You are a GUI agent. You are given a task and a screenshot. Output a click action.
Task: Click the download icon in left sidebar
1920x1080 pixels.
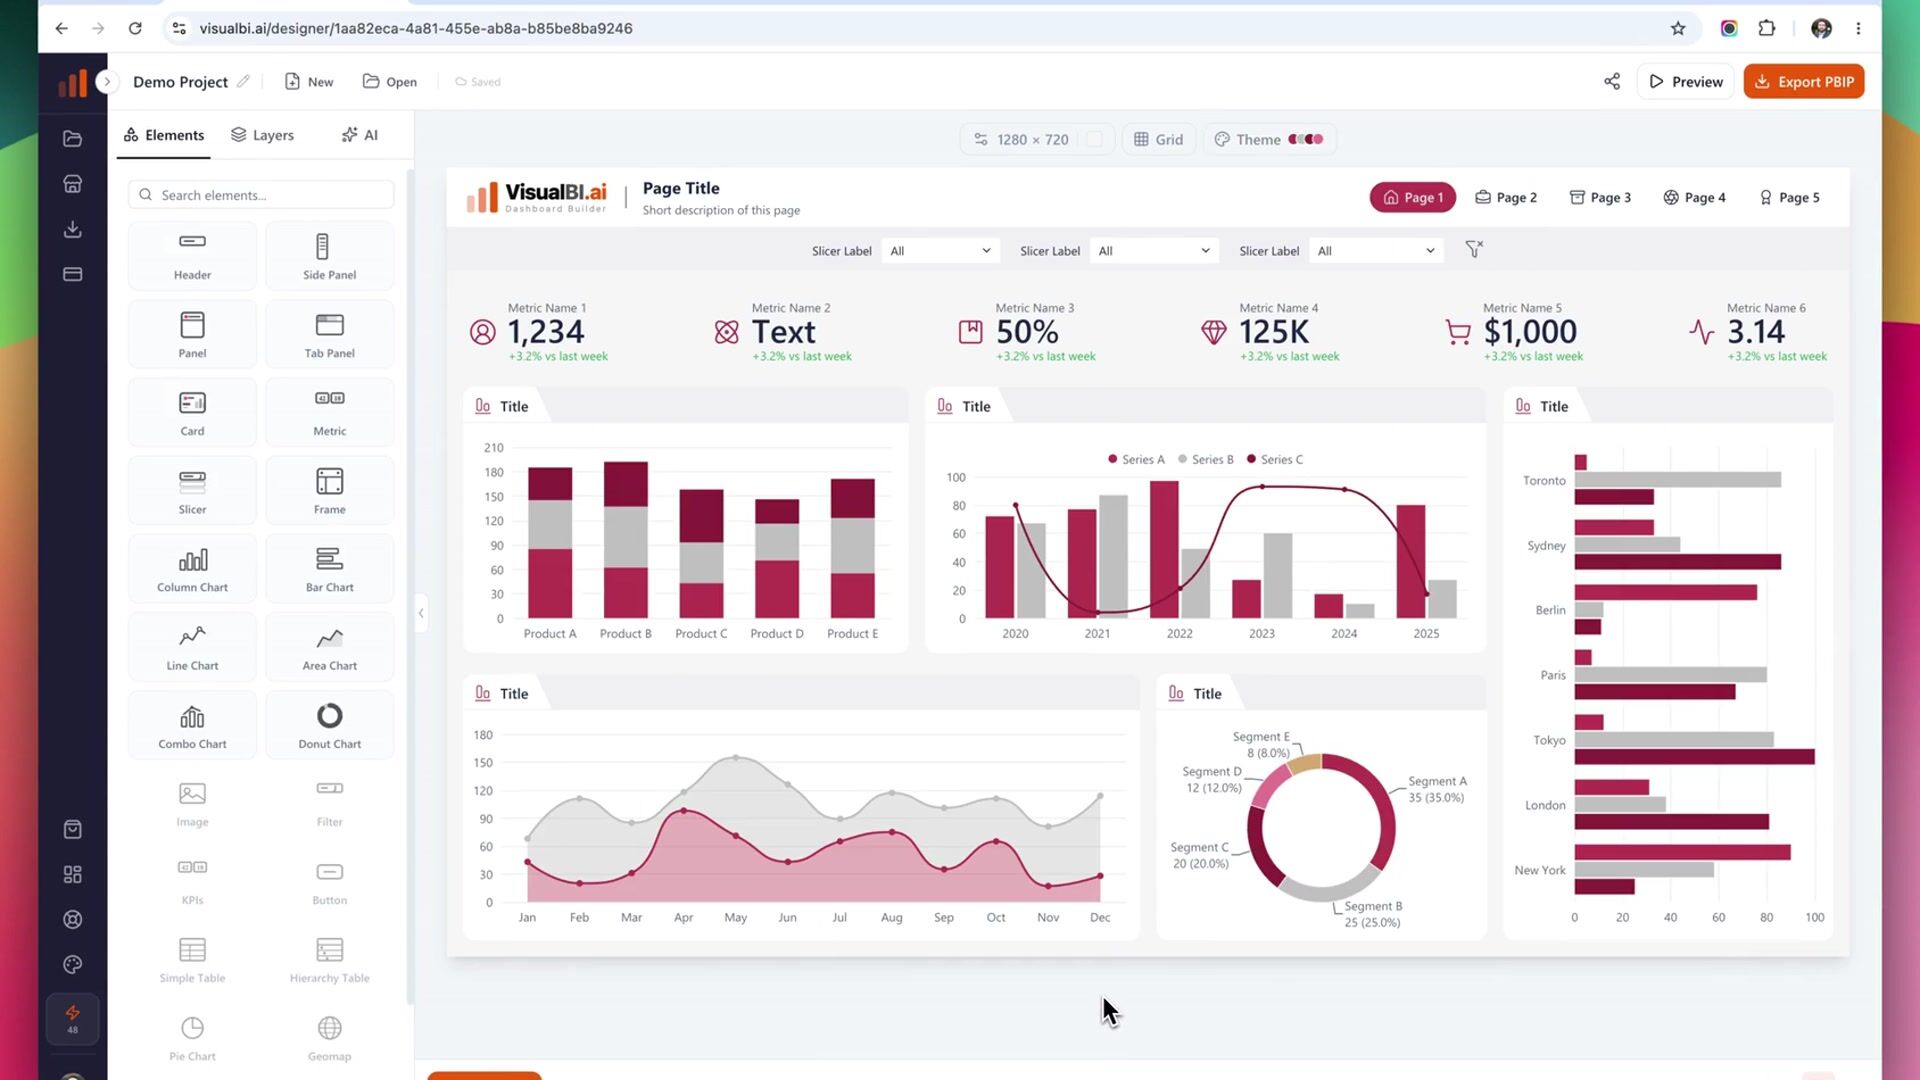coord(72,229)
